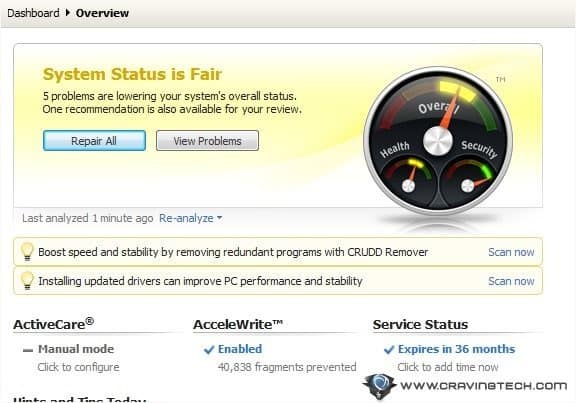Image resolution: width=576 pixels, height=403 pixels.
Task: Open Click to add time now
Action: [x=447, y=367]
